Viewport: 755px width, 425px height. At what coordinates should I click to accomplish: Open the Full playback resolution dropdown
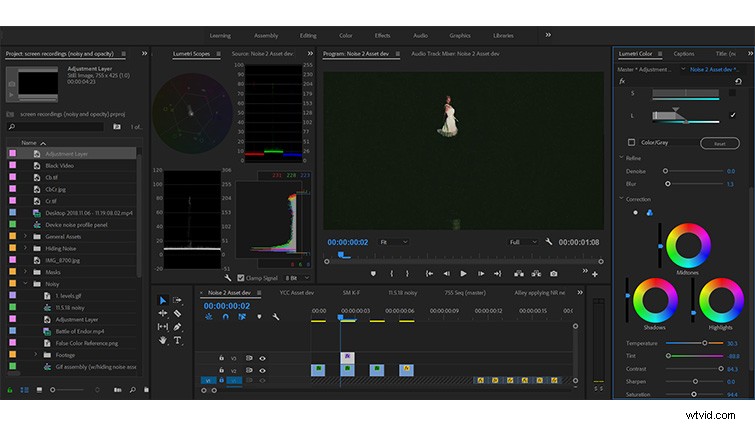click(523, 242)
